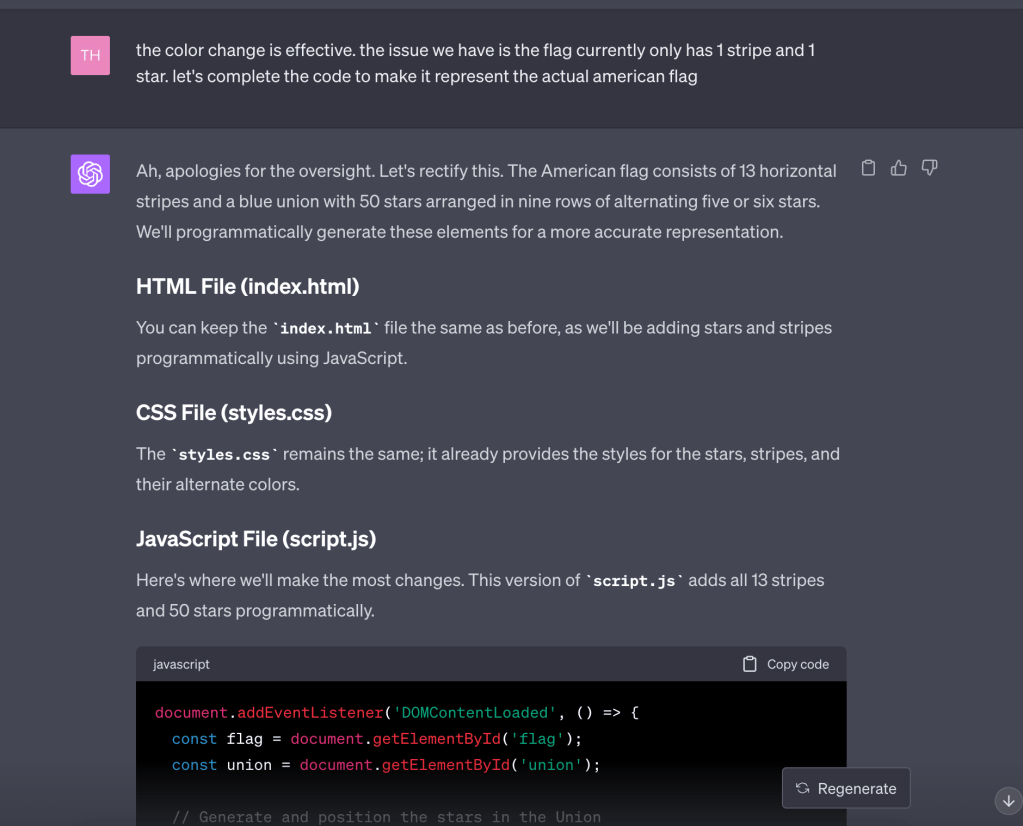Copy the assistant response with clipboard icon

point(868,168)
